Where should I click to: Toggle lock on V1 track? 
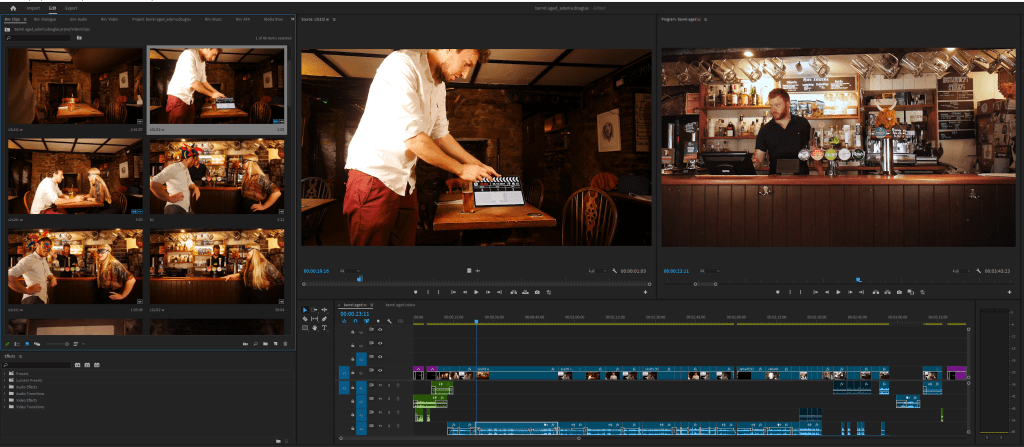tap(353, 372)
